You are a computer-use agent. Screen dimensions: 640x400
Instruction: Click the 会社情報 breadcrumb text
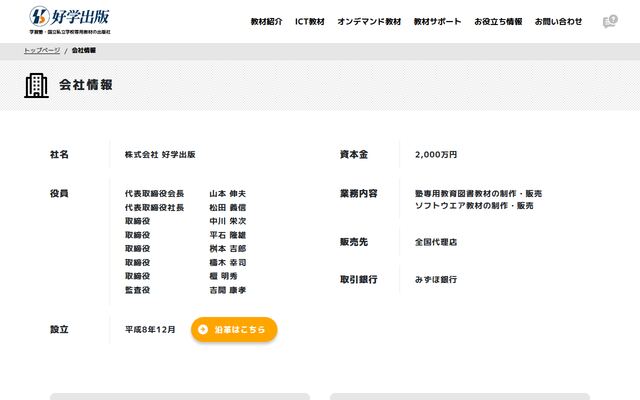84,50
